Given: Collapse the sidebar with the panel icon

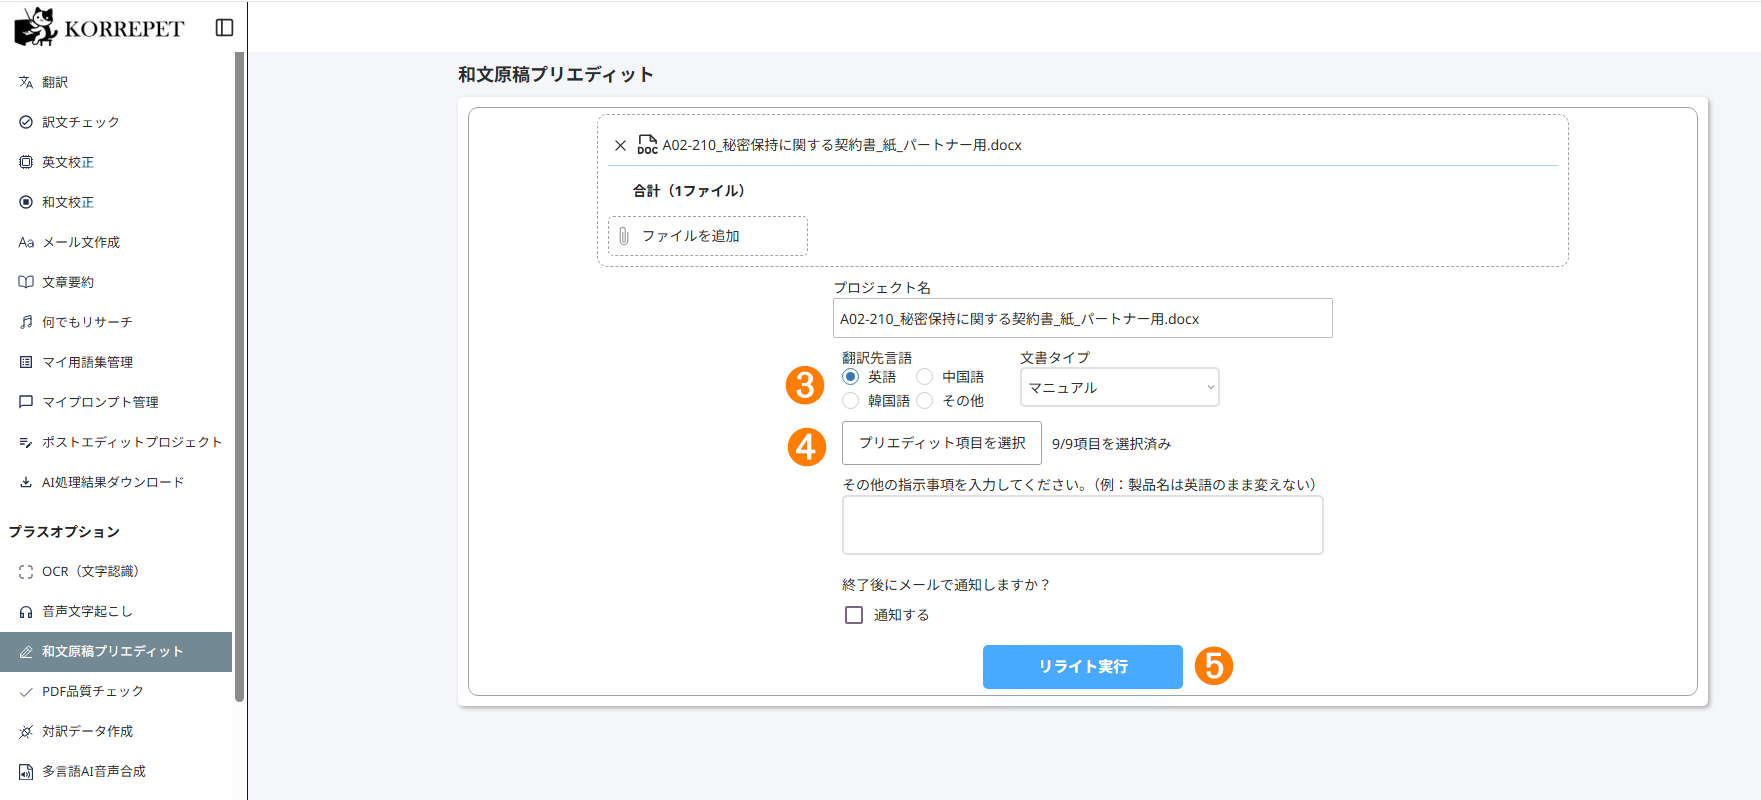Looking at the screenshot, I should [225, 28].
